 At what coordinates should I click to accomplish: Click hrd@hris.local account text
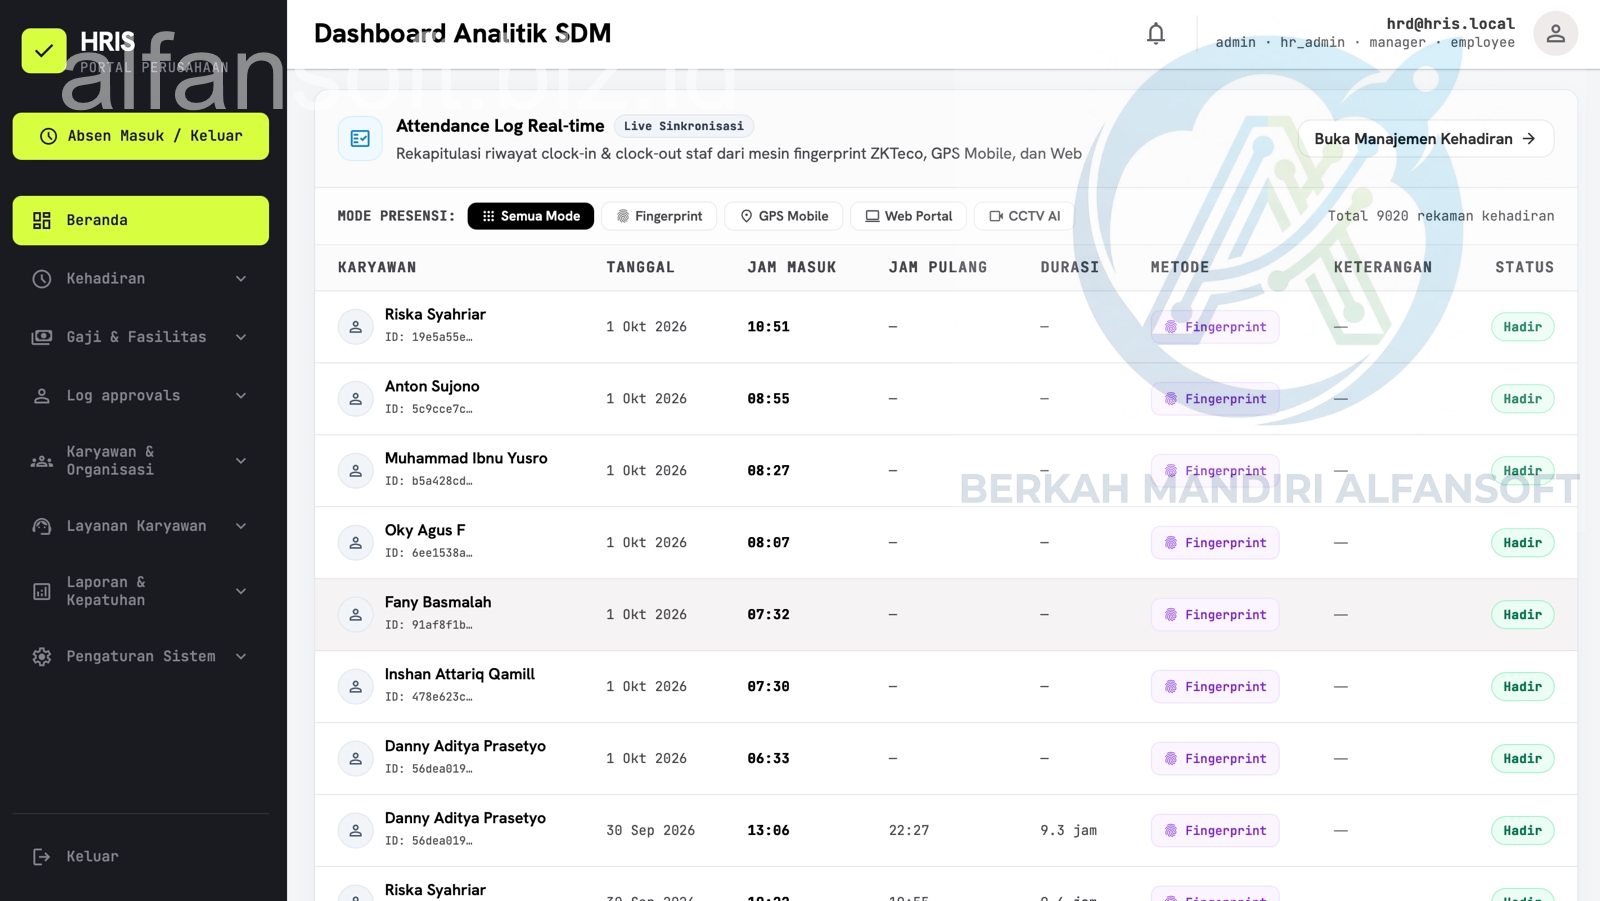1450,24
